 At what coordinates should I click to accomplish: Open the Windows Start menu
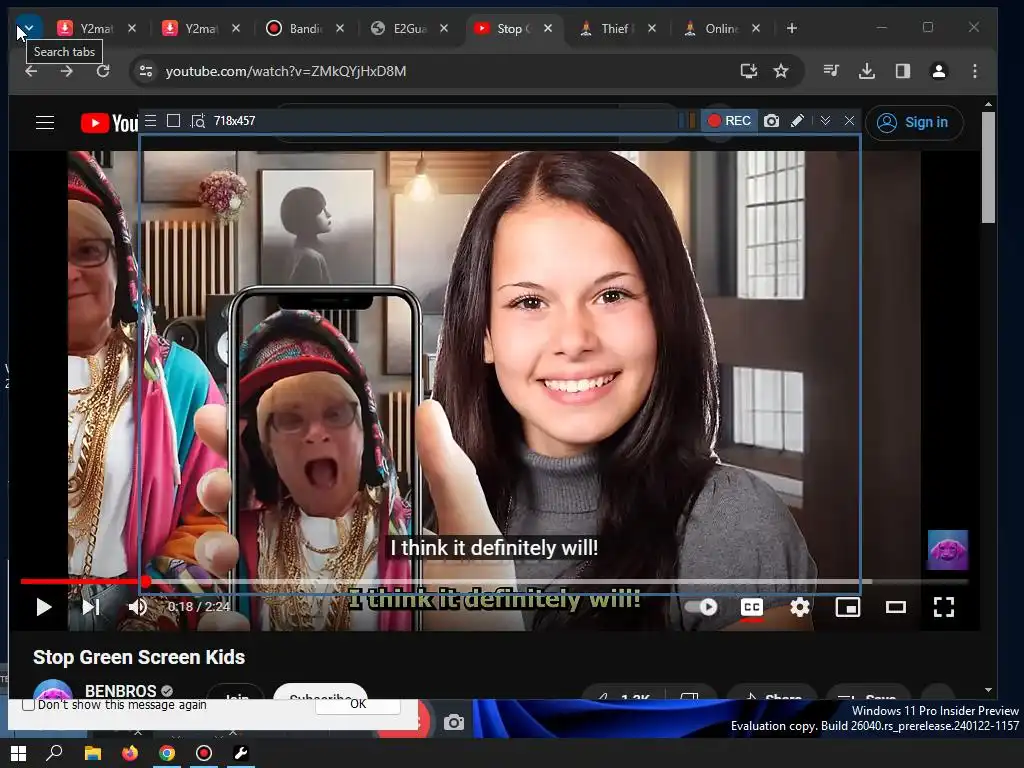pos(18,753)
